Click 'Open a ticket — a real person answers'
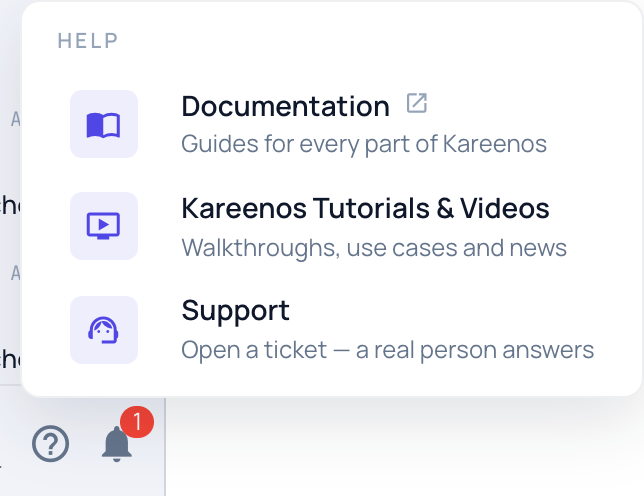This screenshot has width=644, height=496. 388,350
